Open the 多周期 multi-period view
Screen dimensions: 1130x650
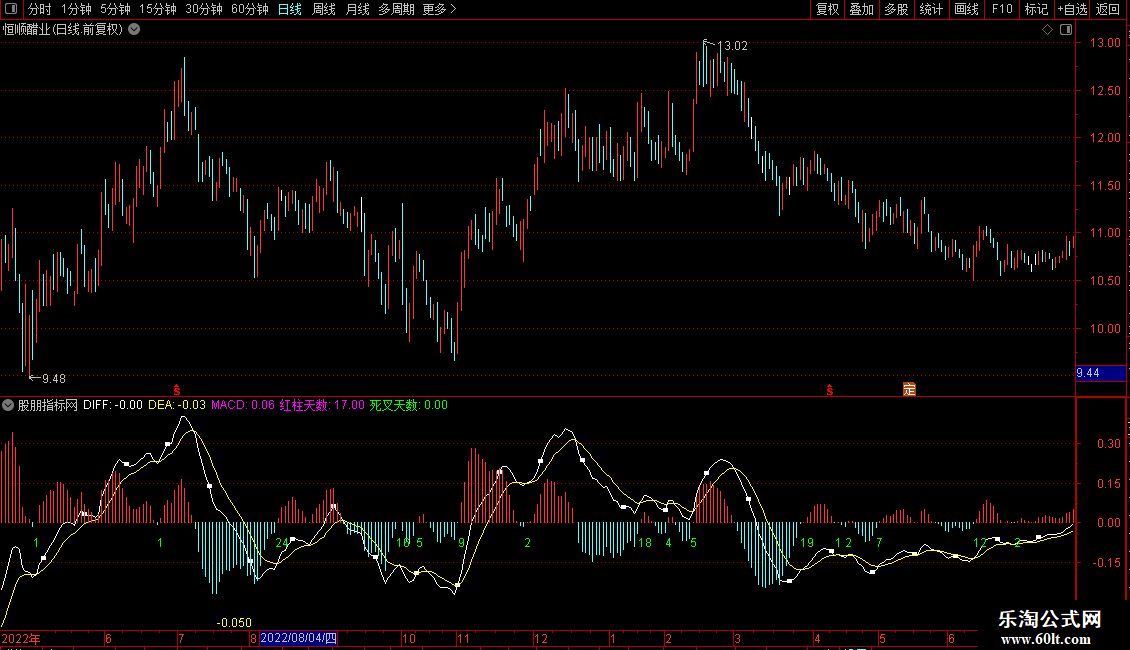pyautogui.click(x=396, y=9)
